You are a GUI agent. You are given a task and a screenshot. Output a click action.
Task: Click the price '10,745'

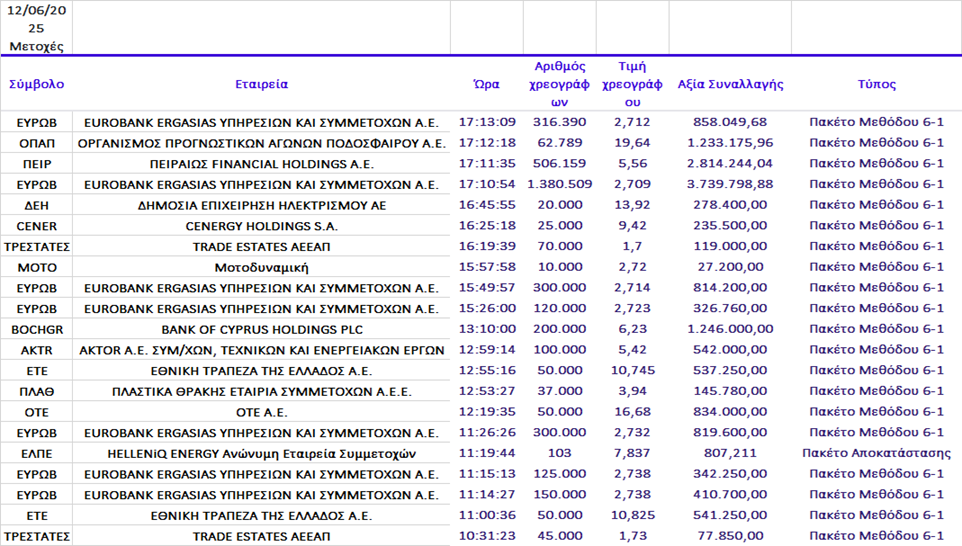[633, 371]
